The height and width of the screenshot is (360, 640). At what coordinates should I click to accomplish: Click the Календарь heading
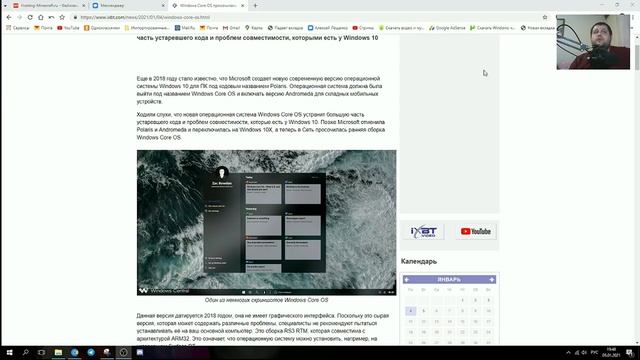419,261
